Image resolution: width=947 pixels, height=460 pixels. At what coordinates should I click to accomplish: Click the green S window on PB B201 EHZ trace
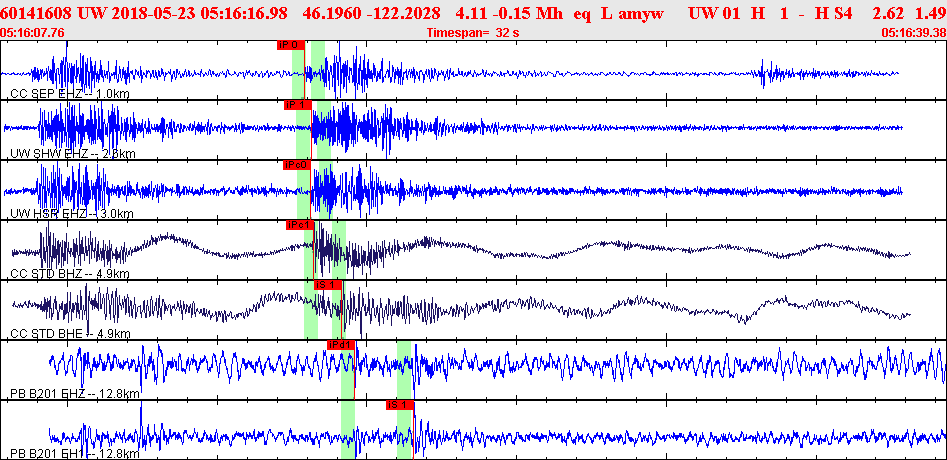tap(404, 369)
